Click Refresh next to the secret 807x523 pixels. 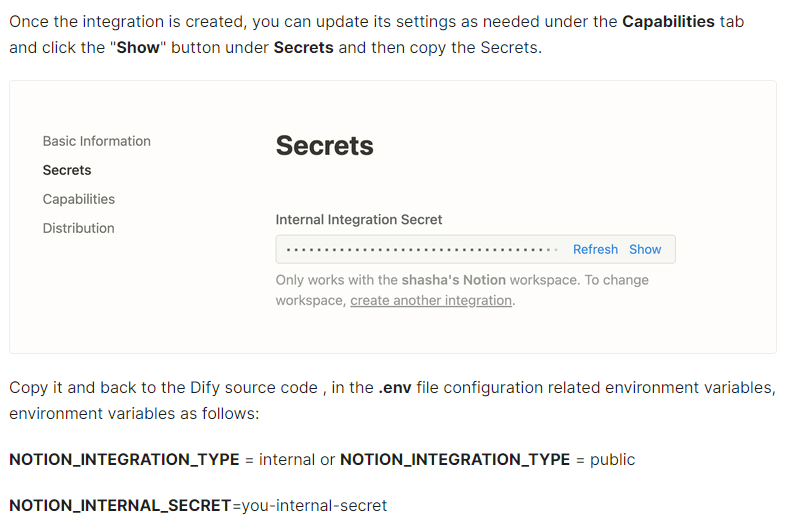(595, 249)
